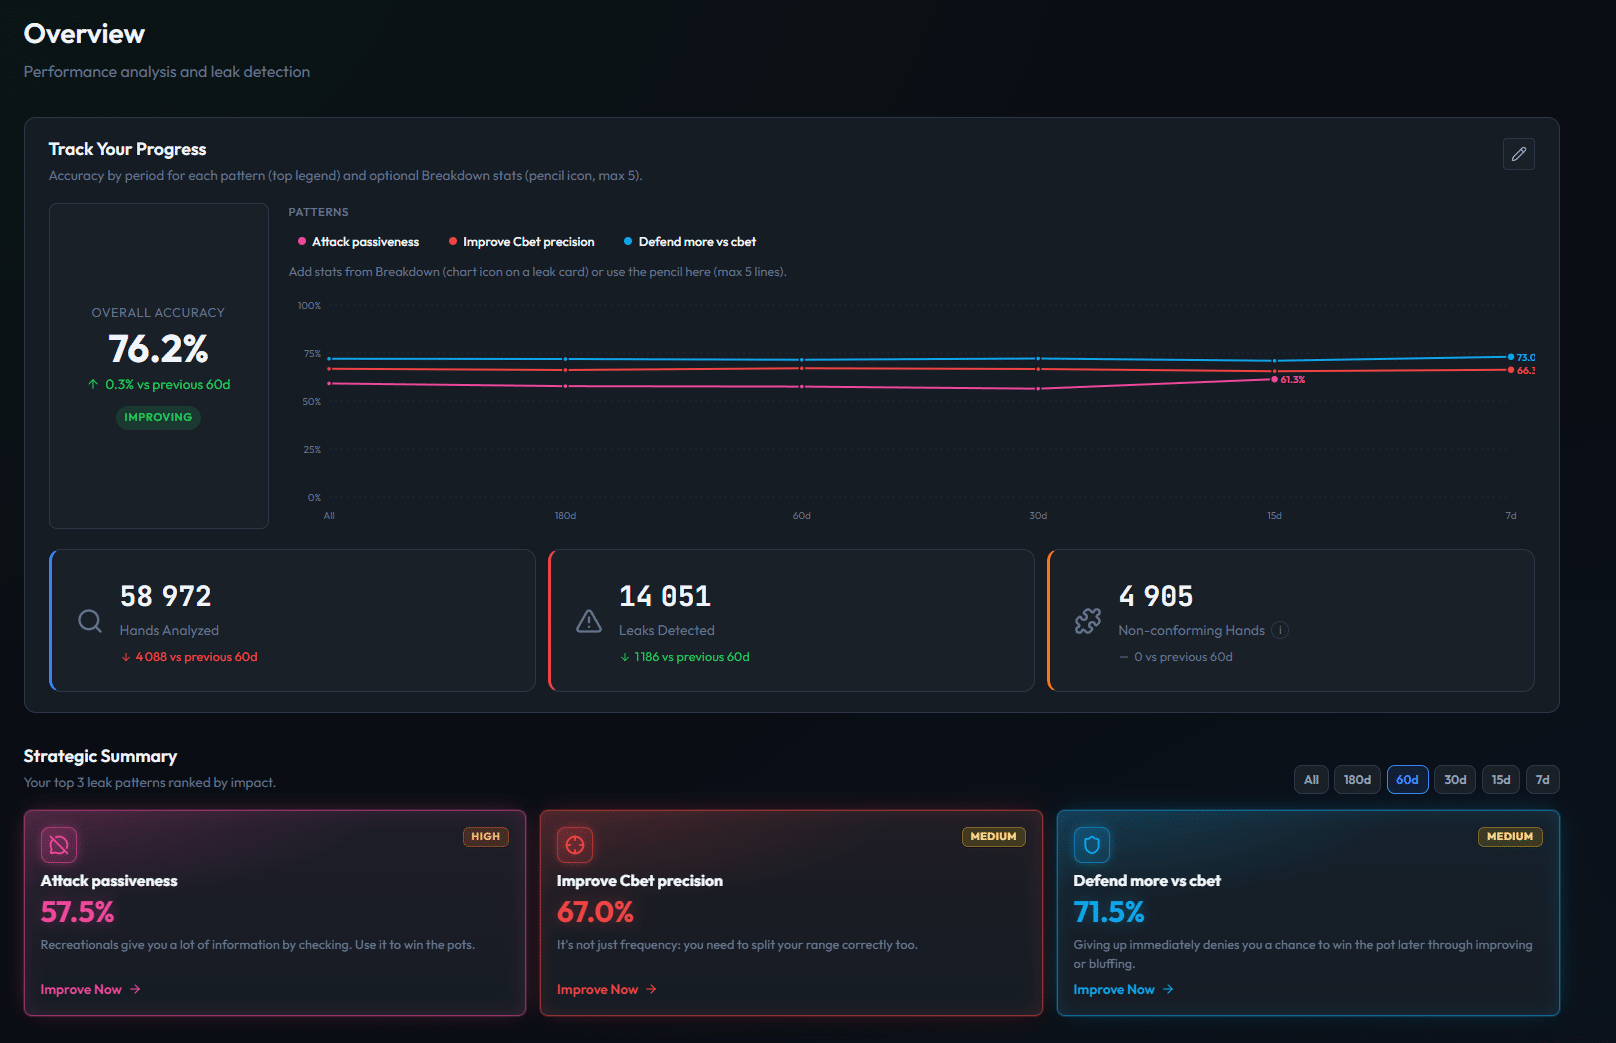The height and width of the screenshot is (1043, 1616).
Task: Toggle the Attack passiveness legend entry
Action: [x=358, y=242]
